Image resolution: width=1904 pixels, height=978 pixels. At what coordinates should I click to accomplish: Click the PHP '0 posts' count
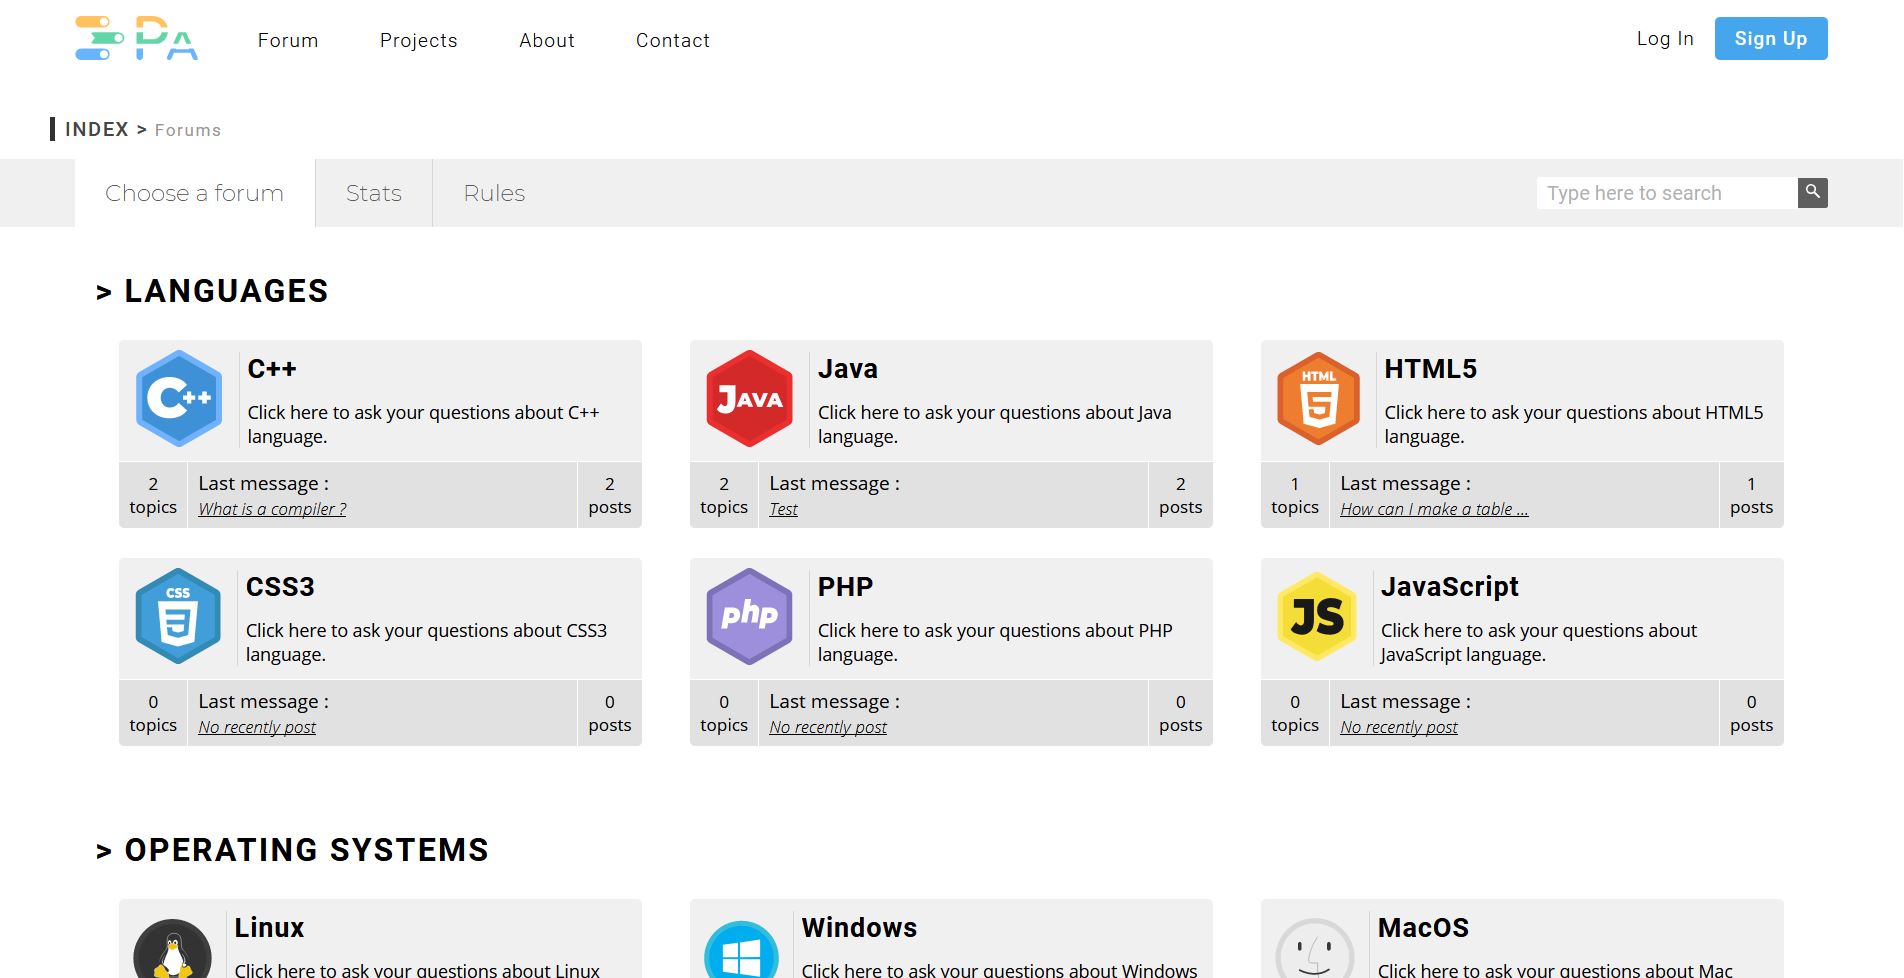pos(1181,713)
